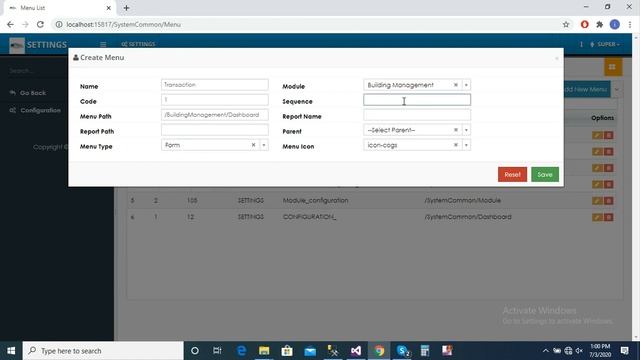This screenshot has height=360, width=640.
Task: Click the browser back arrow
Action: [10, 24]
